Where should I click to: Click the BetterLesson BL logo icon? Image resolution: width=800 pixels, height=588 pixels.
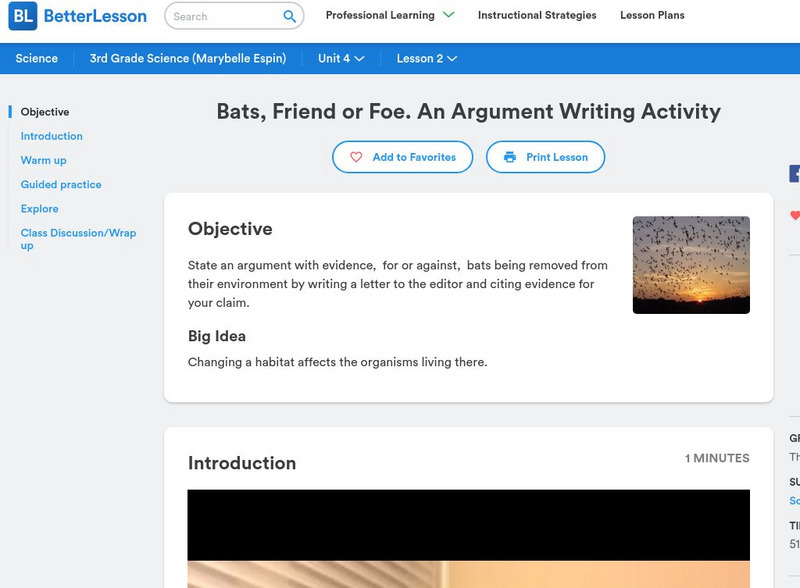pos(23,16)
